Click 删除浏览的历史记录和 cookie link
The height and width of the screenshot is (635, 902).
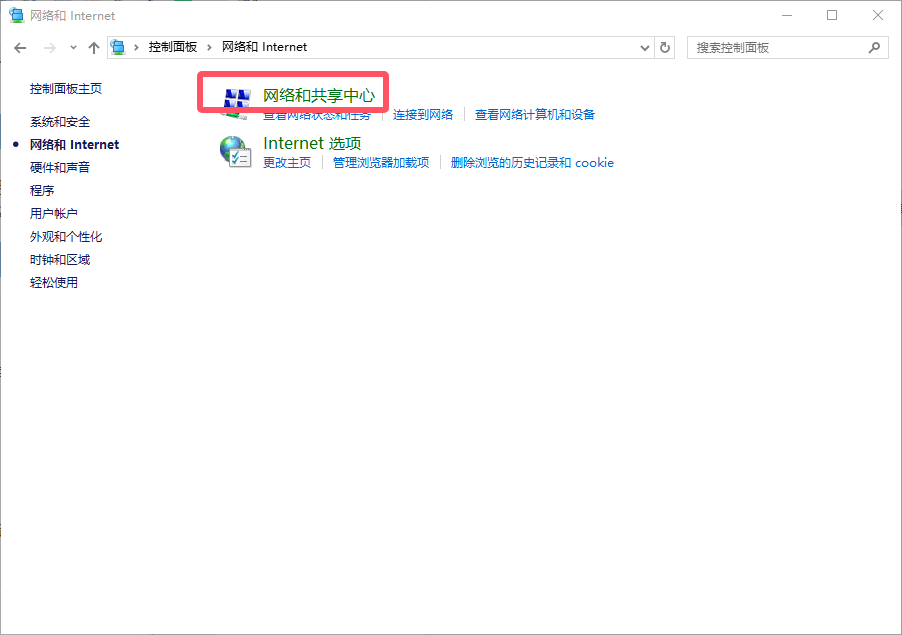(x=532, y=163)
